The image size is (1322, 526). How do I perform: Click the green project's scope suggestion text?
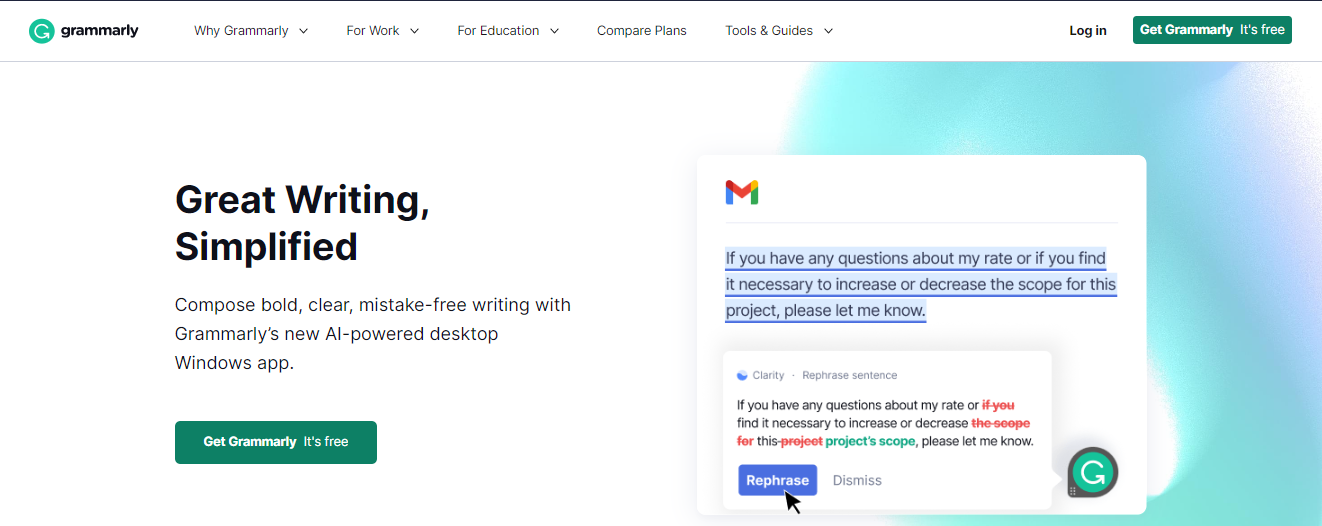coord(870,441)
